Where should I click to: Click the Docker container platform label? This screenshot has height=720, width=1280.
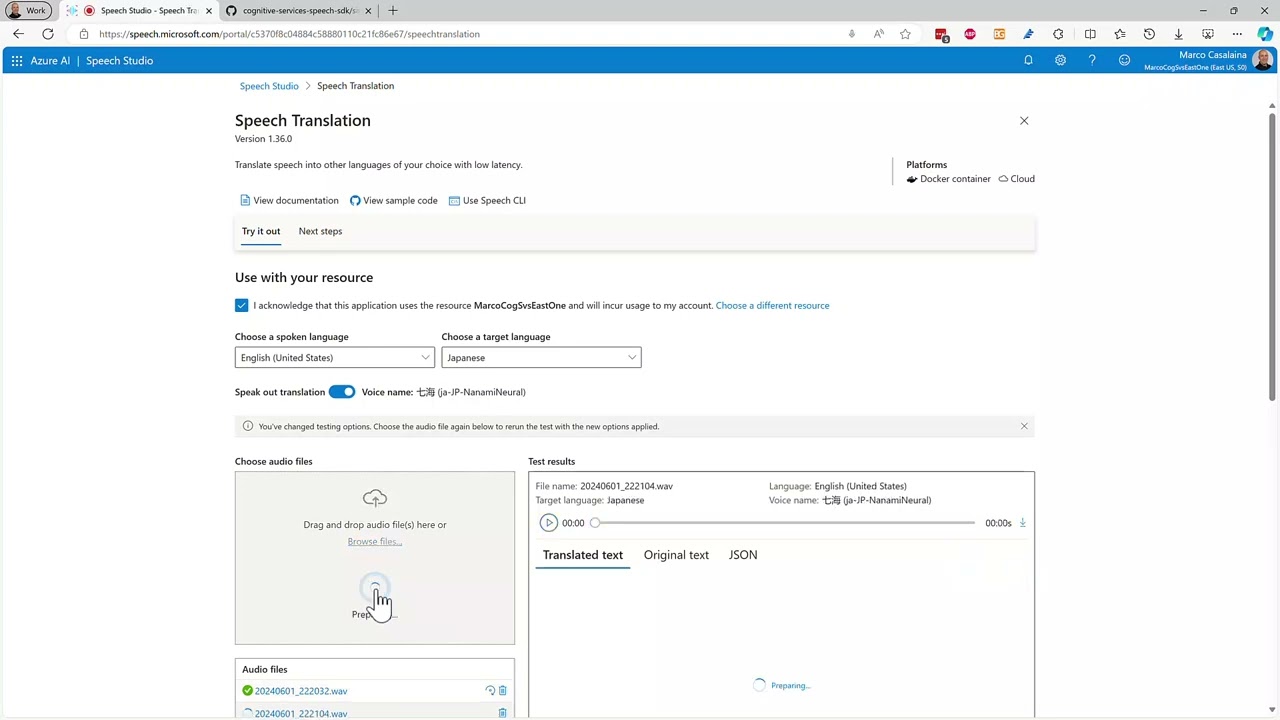click(948, 179)
